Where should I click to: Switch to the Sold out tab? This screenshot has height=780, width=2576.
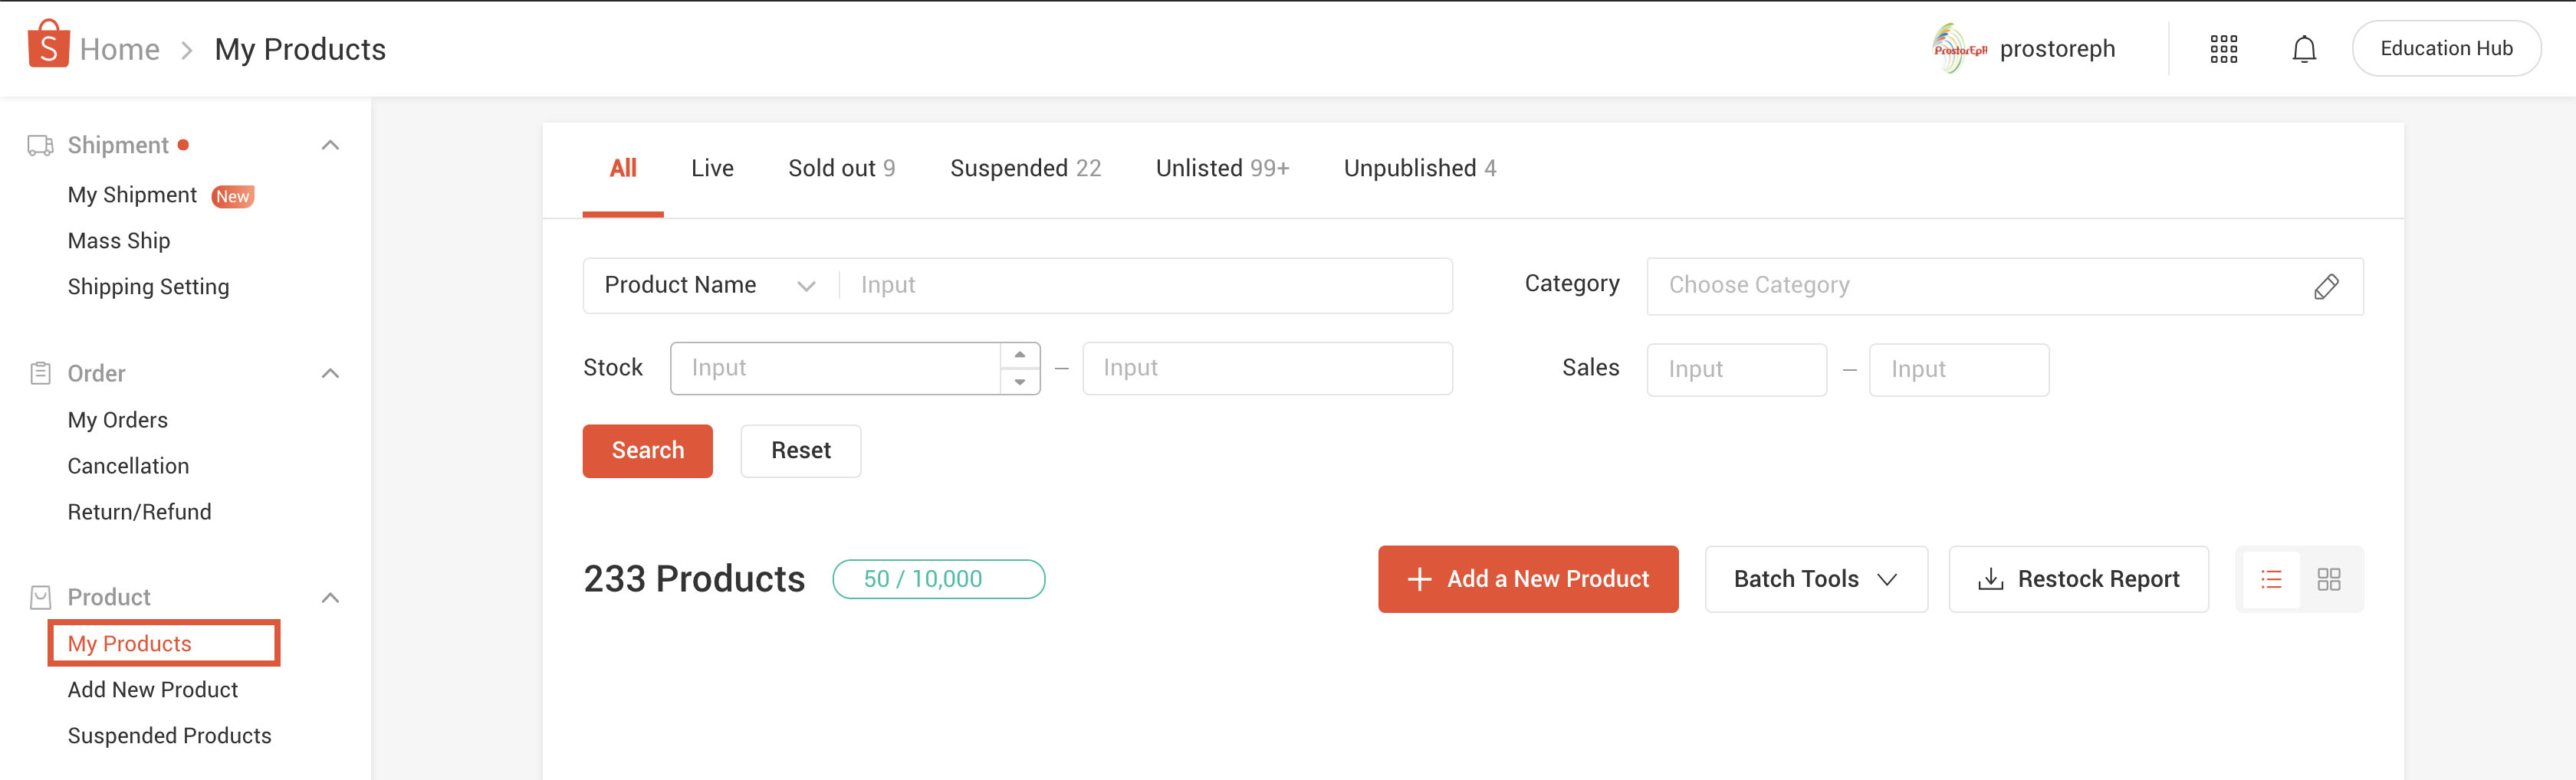840,168
